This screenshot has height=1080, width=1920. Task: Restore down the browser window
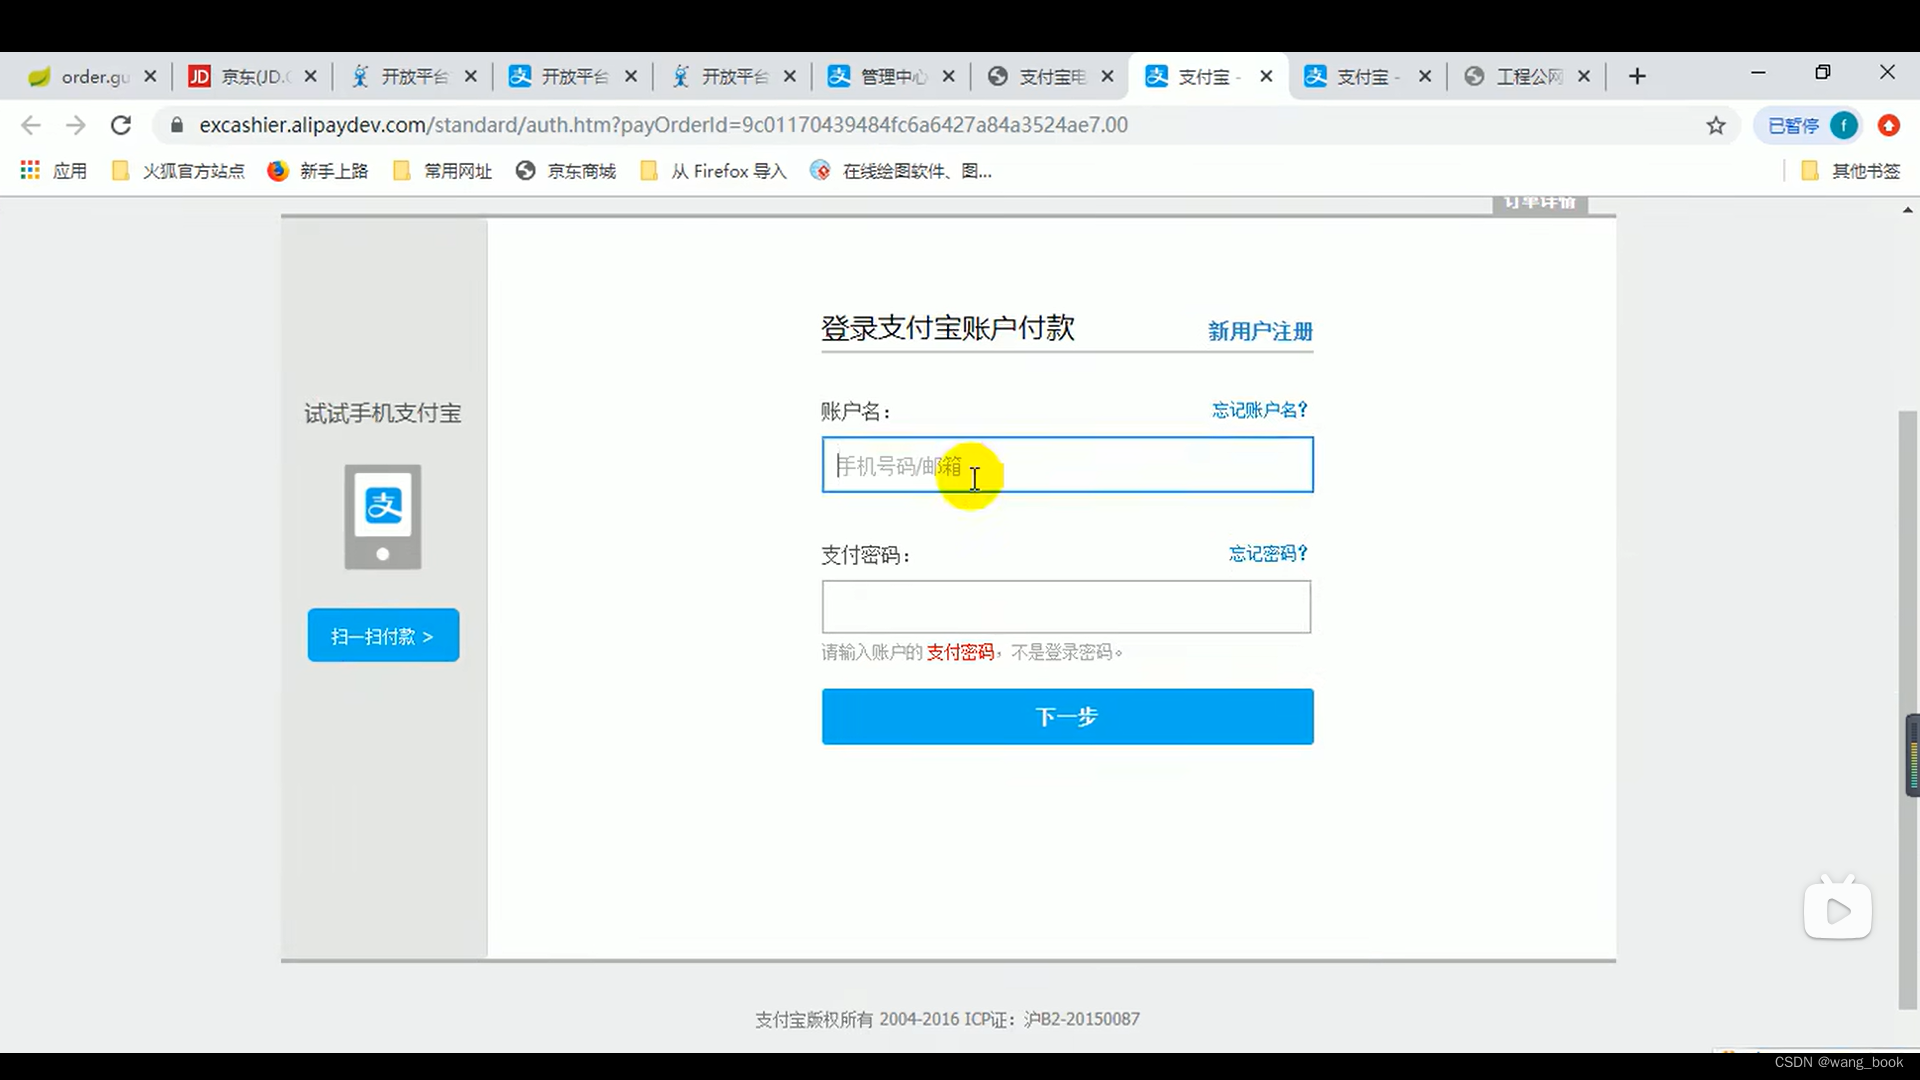1822,73
